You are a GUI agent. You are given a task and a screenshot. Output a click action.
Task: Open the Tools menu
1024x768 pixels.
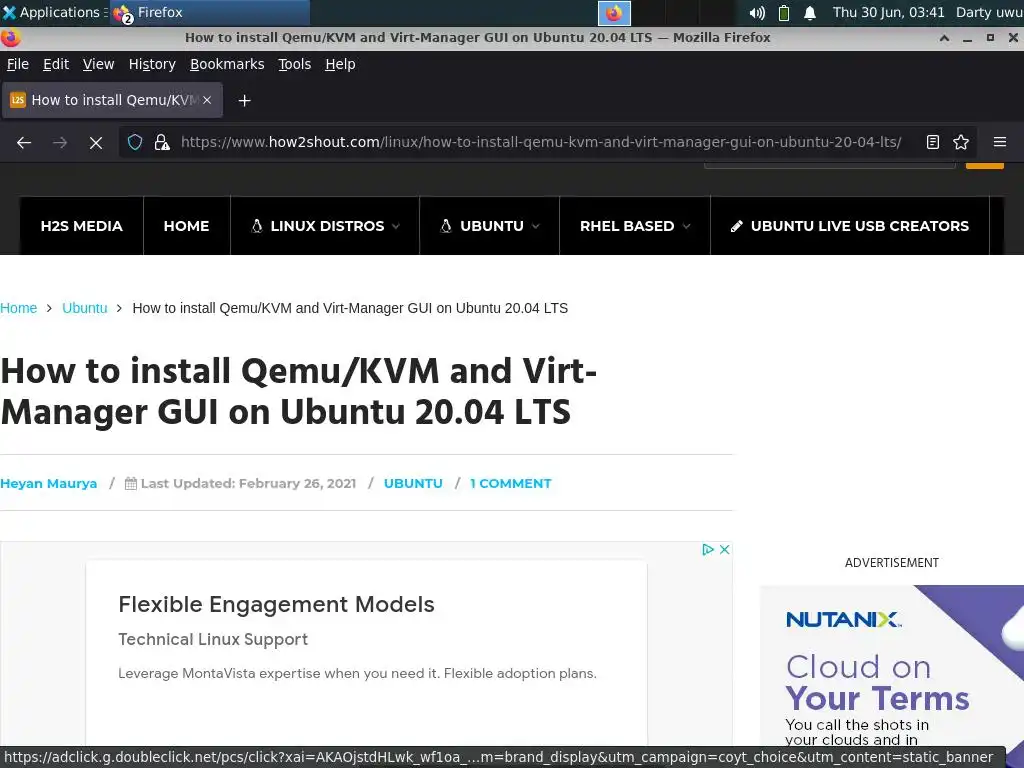tap(295, 64)
